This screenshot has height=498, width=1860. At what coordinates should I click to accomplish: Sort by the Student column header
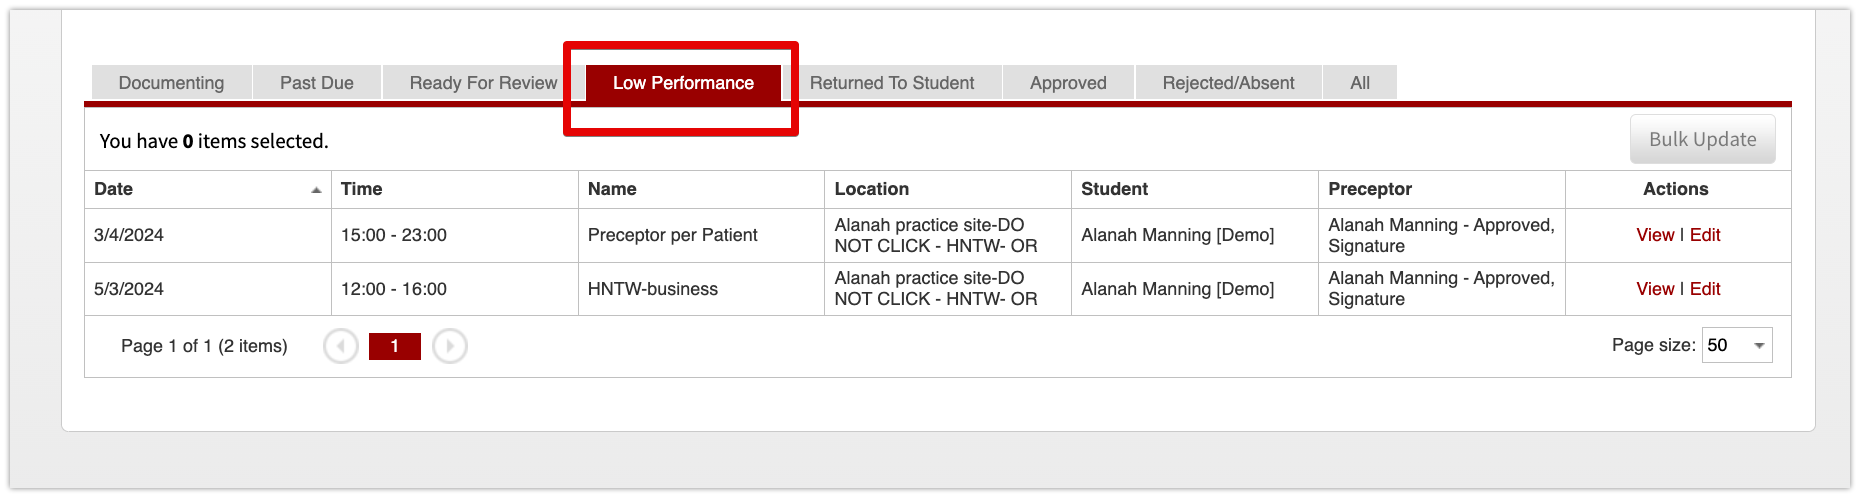1114,189
